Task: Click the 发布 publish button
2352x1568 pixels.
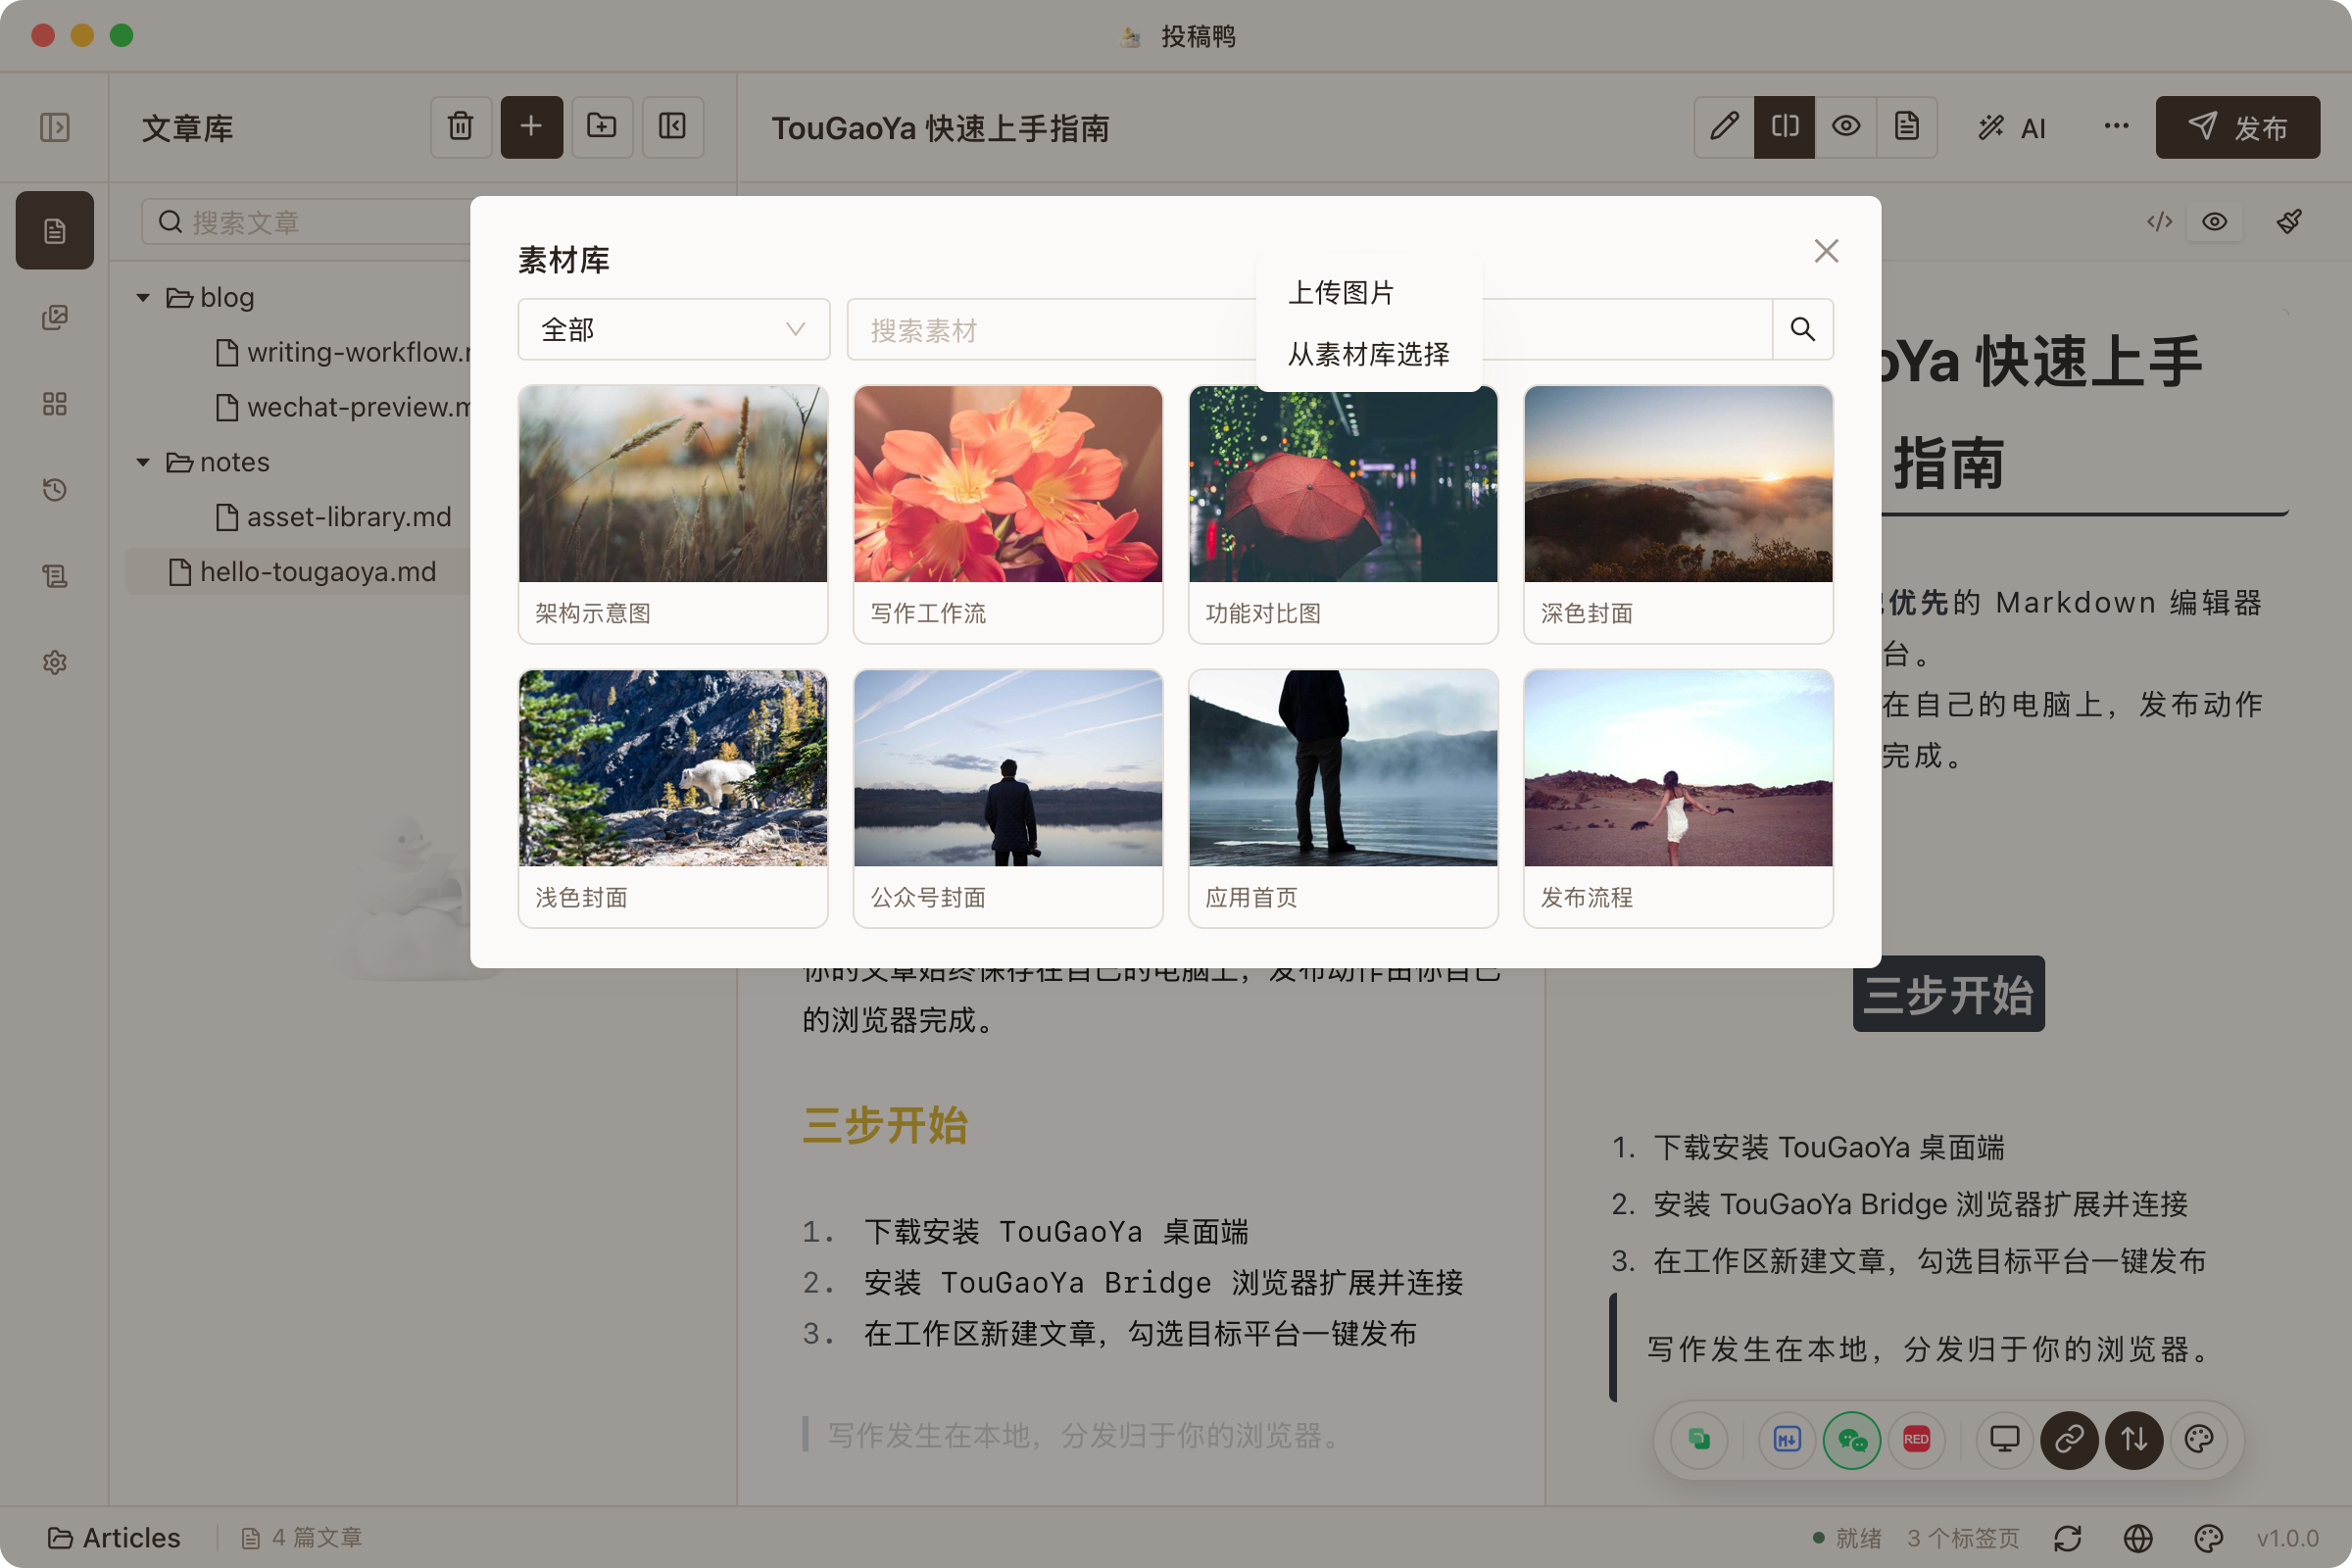Action: tap(2237, 127)
